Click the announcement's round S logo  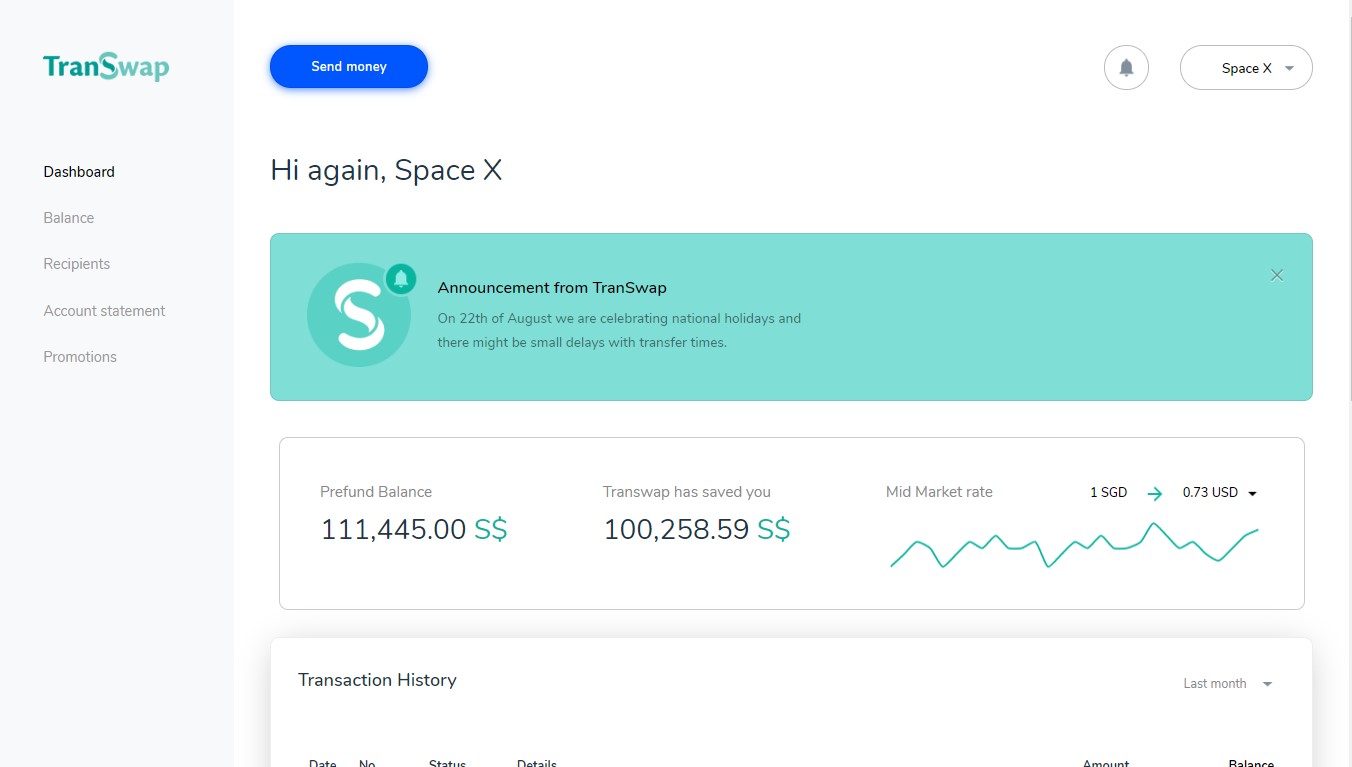pyautogui.click(x=358, y=315)
